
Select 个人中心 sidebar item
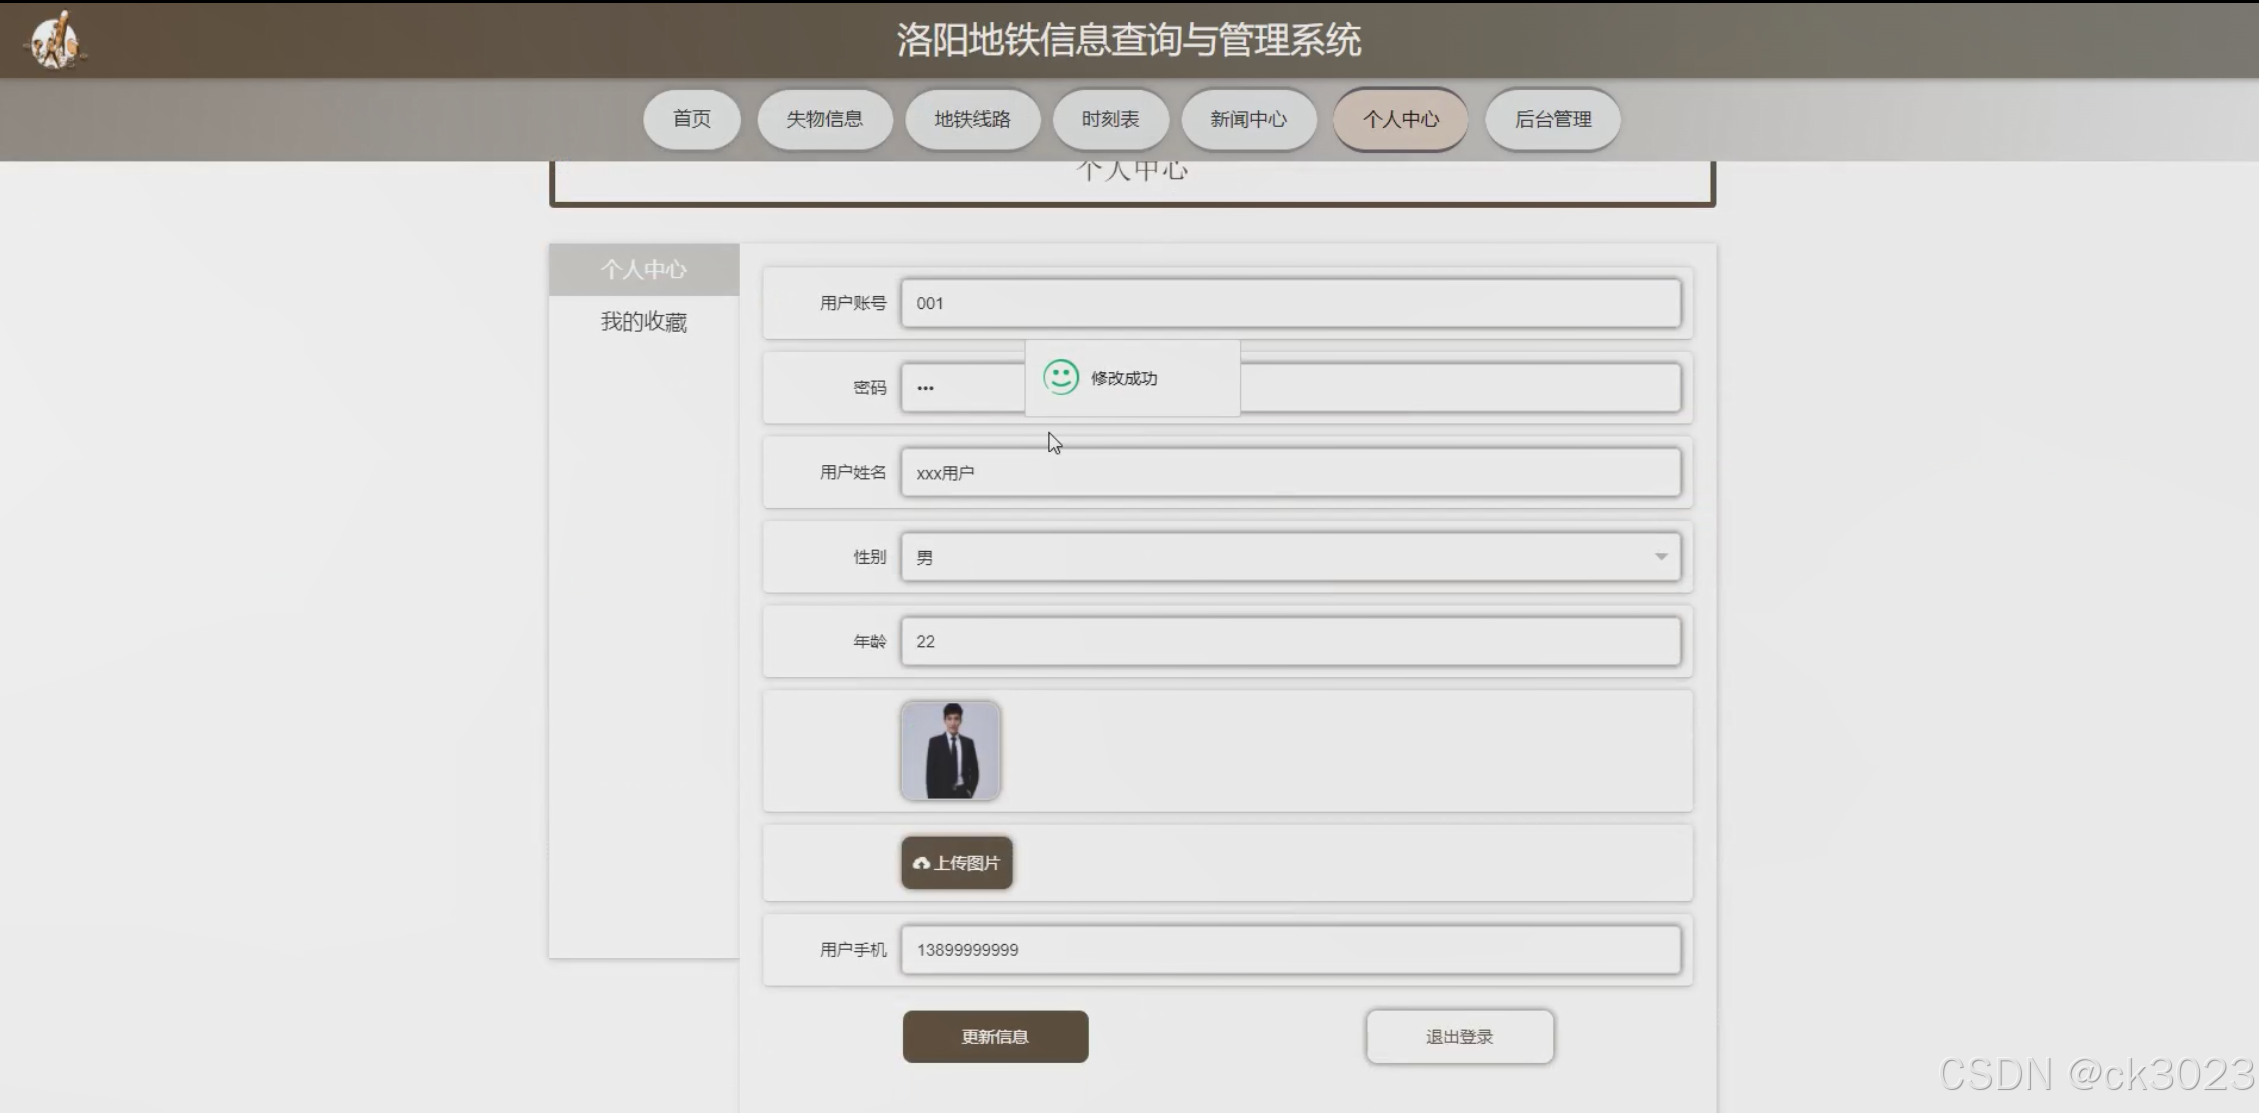click(x=643, y=269)
